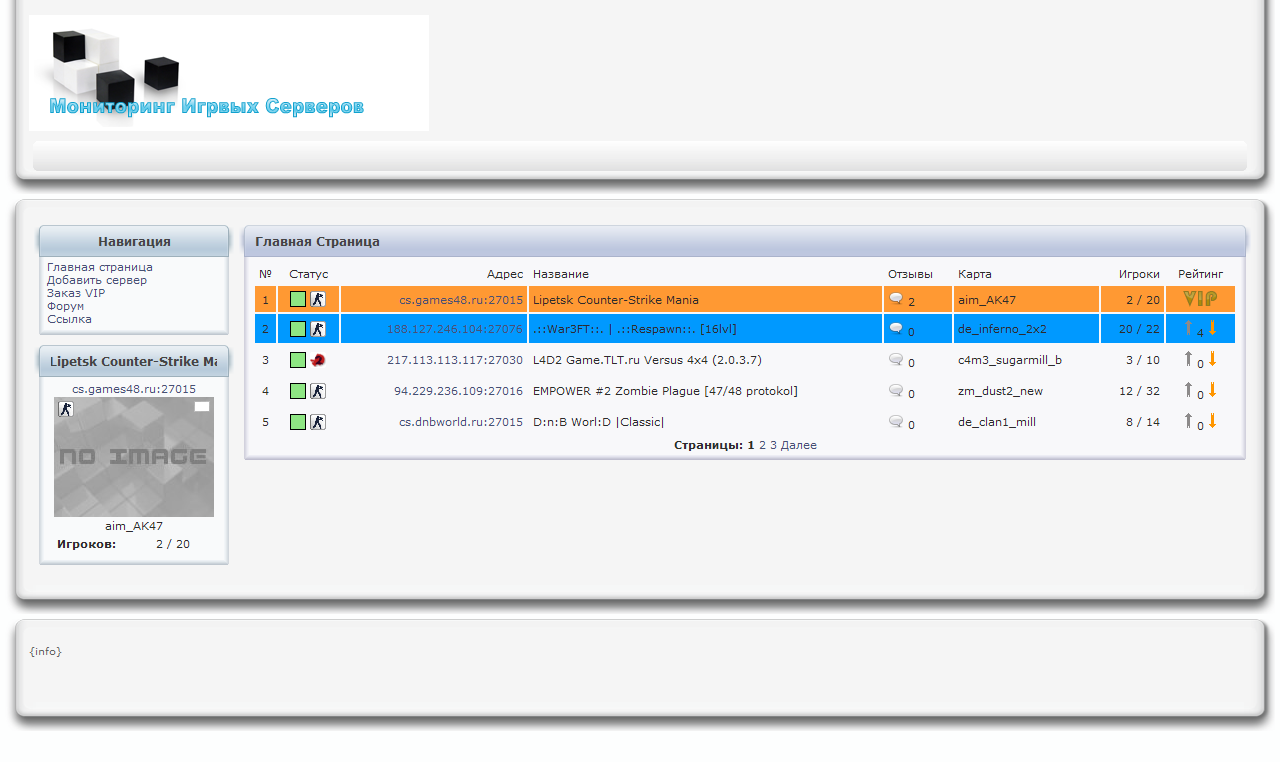Screen dimensions: 1280x762
Task: Click the site logo banner
Action: (229, 73)
